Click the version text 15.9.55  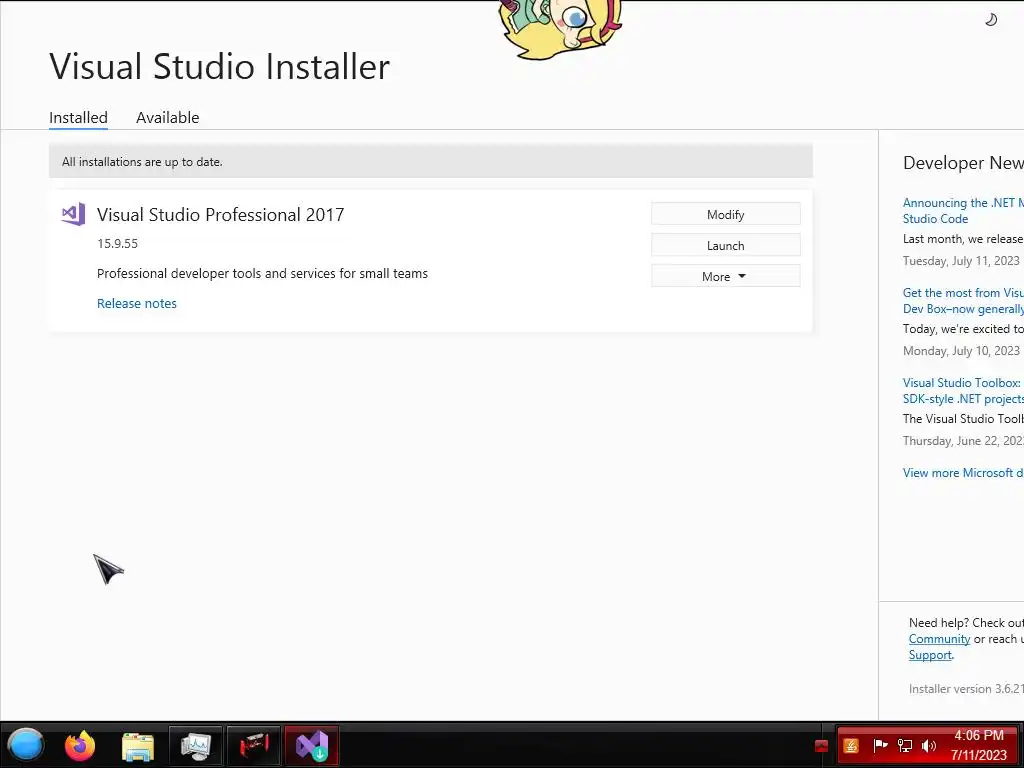[x=118, y=244]
